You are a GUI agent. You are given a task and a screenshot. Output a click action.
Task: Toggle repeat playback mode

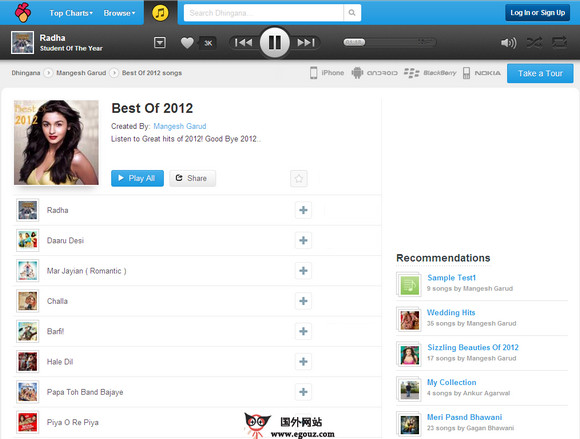[559, 43]
